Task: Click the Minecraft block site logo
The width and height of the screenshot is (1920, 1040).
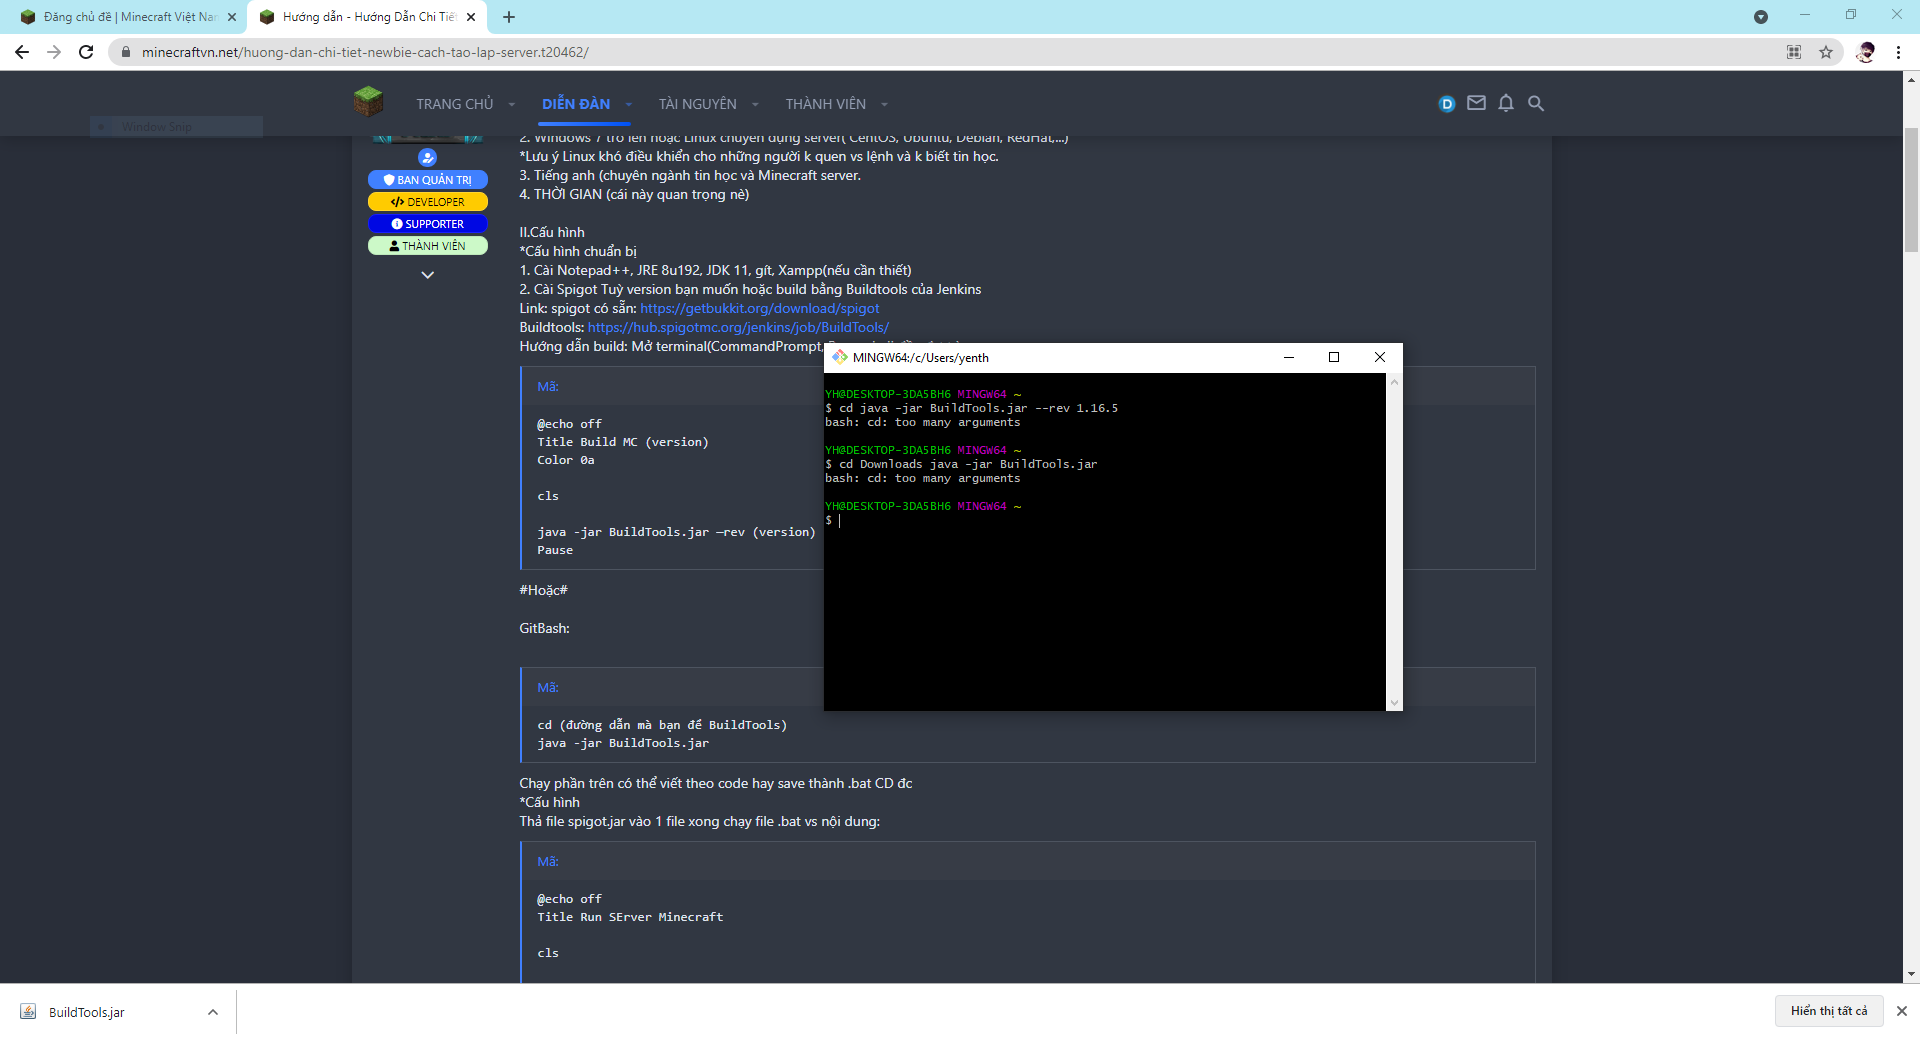Action: 368,102
